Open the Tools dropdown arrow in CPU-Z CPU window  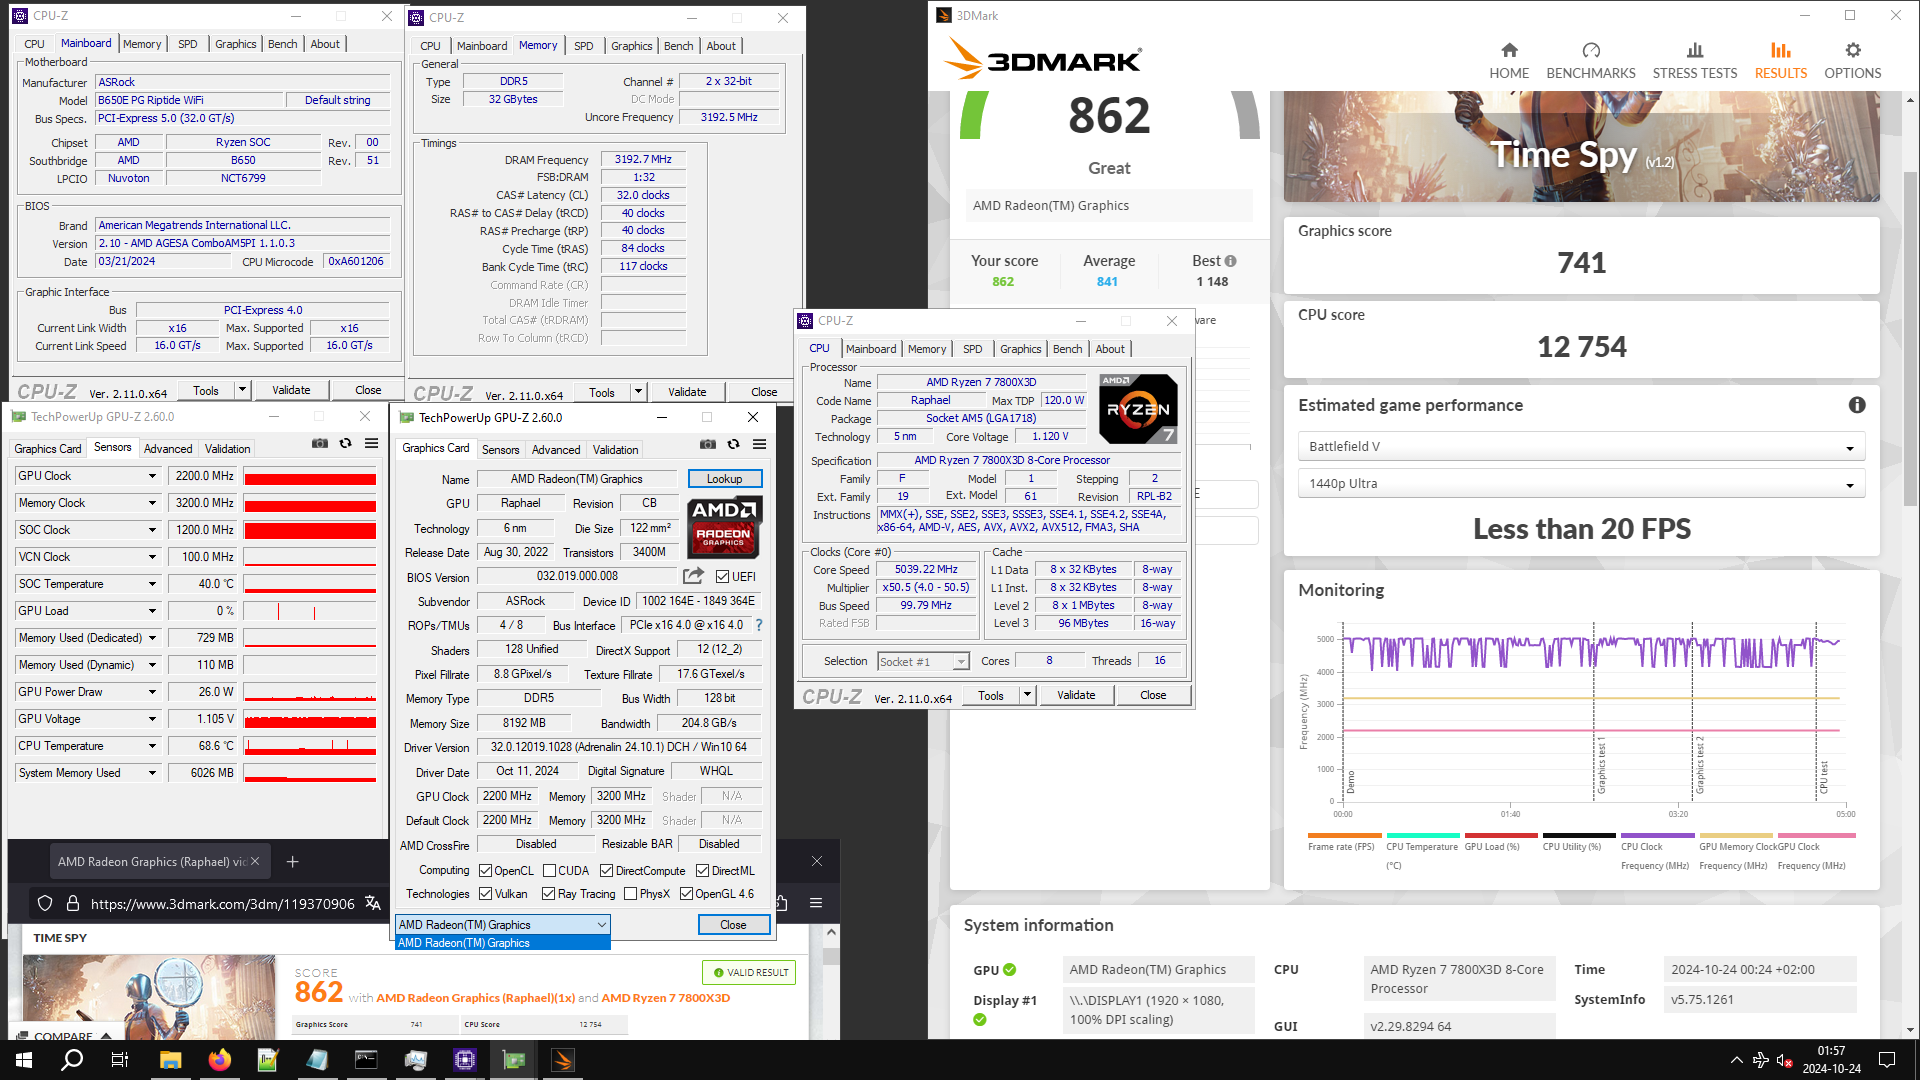tap(1027, 695)
